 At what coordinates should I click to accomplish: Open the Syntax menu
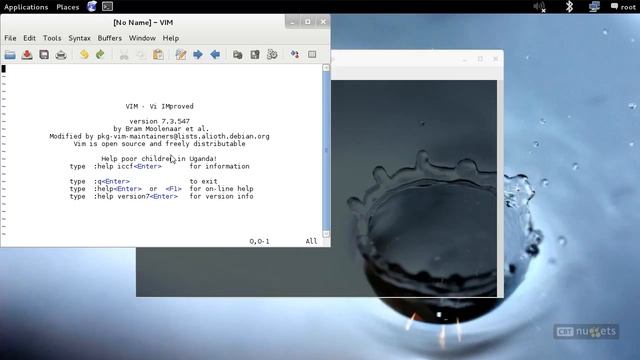pos(79,38)
